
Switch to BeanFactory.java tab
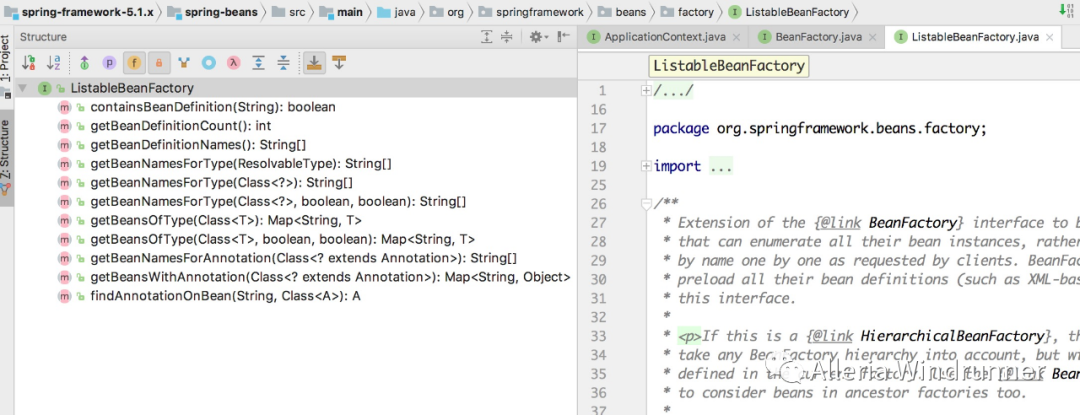(x=811, y=37)
